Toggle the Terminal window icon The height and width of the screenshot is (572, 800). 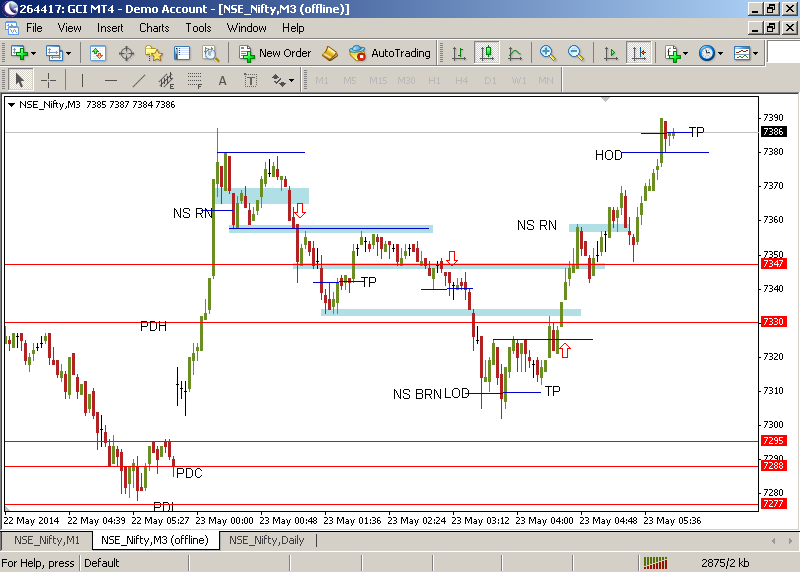coord(182,53)
